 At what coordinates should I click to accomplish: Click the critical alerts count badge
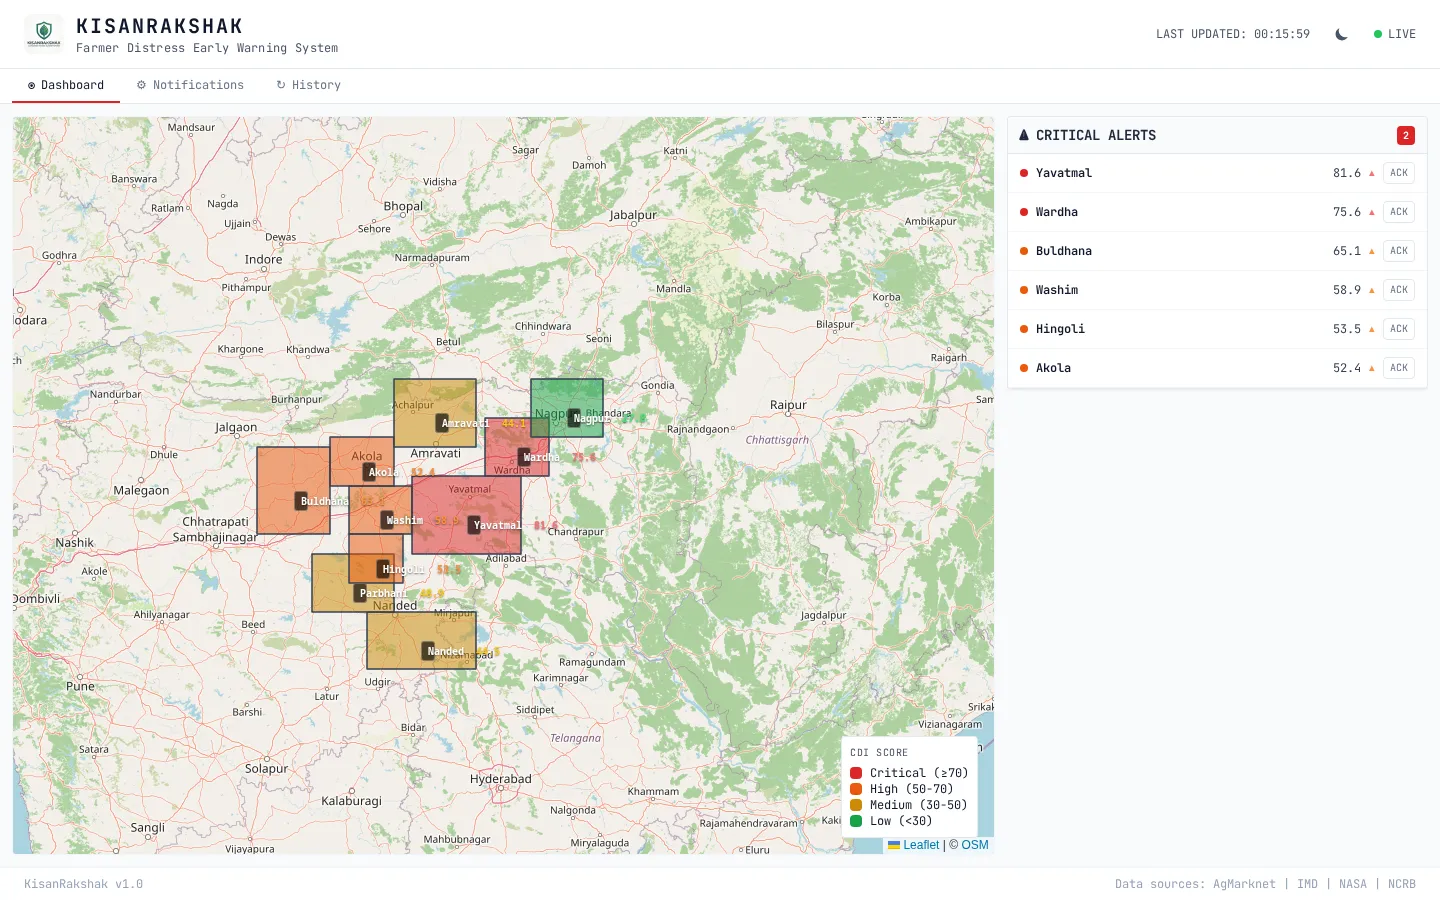(x=1406, y=135)
